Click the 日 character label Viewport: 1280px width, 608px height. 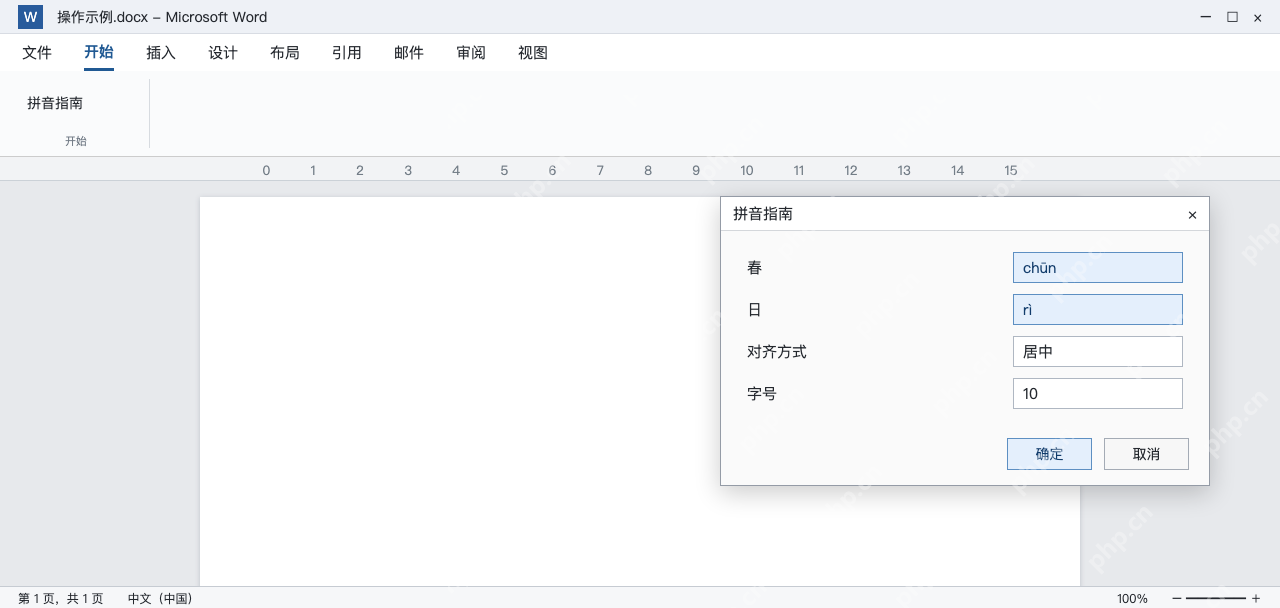tap(755, 310)
